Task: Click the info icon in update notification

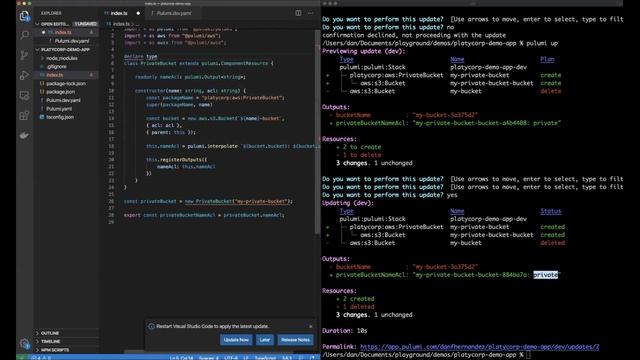Action: [151, 327]
